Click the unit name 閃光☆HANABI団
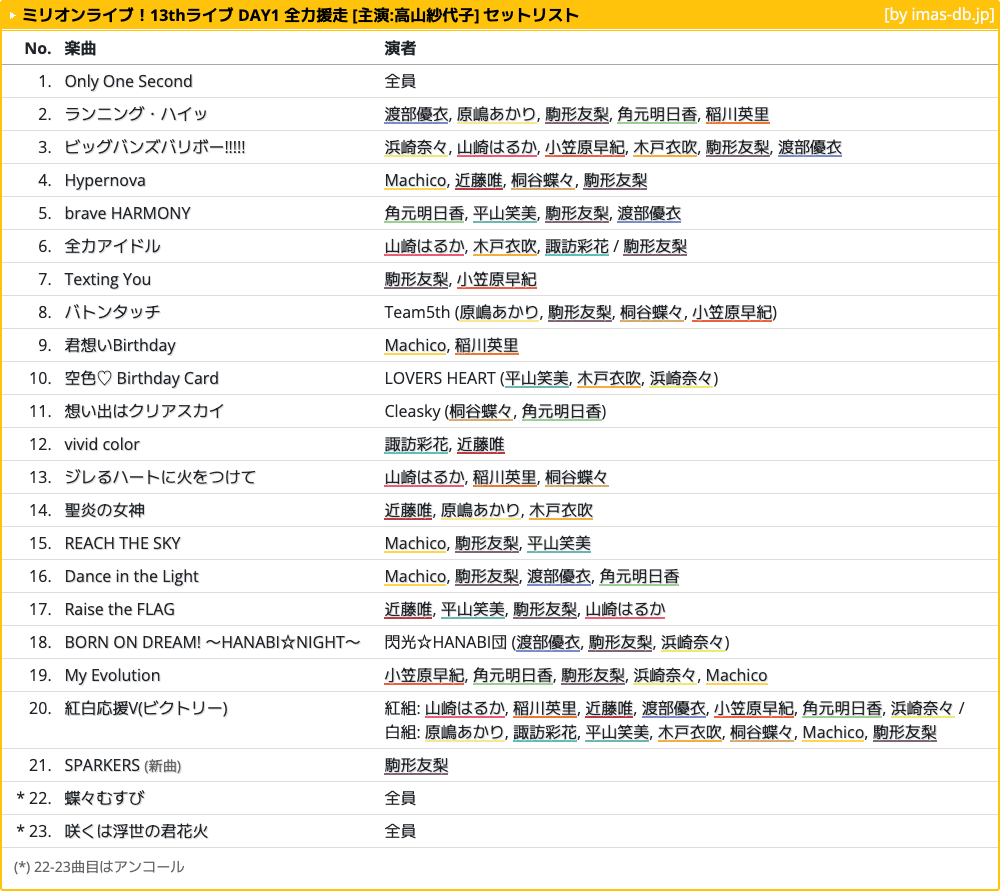The height and width of the screenshot is (891, 1000). 446,642
